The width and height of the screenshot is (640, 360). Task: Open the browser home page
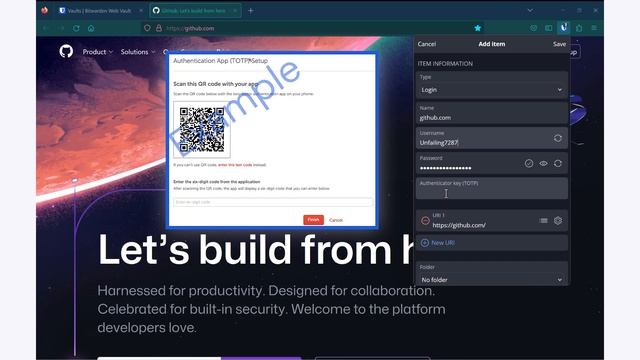91,28
